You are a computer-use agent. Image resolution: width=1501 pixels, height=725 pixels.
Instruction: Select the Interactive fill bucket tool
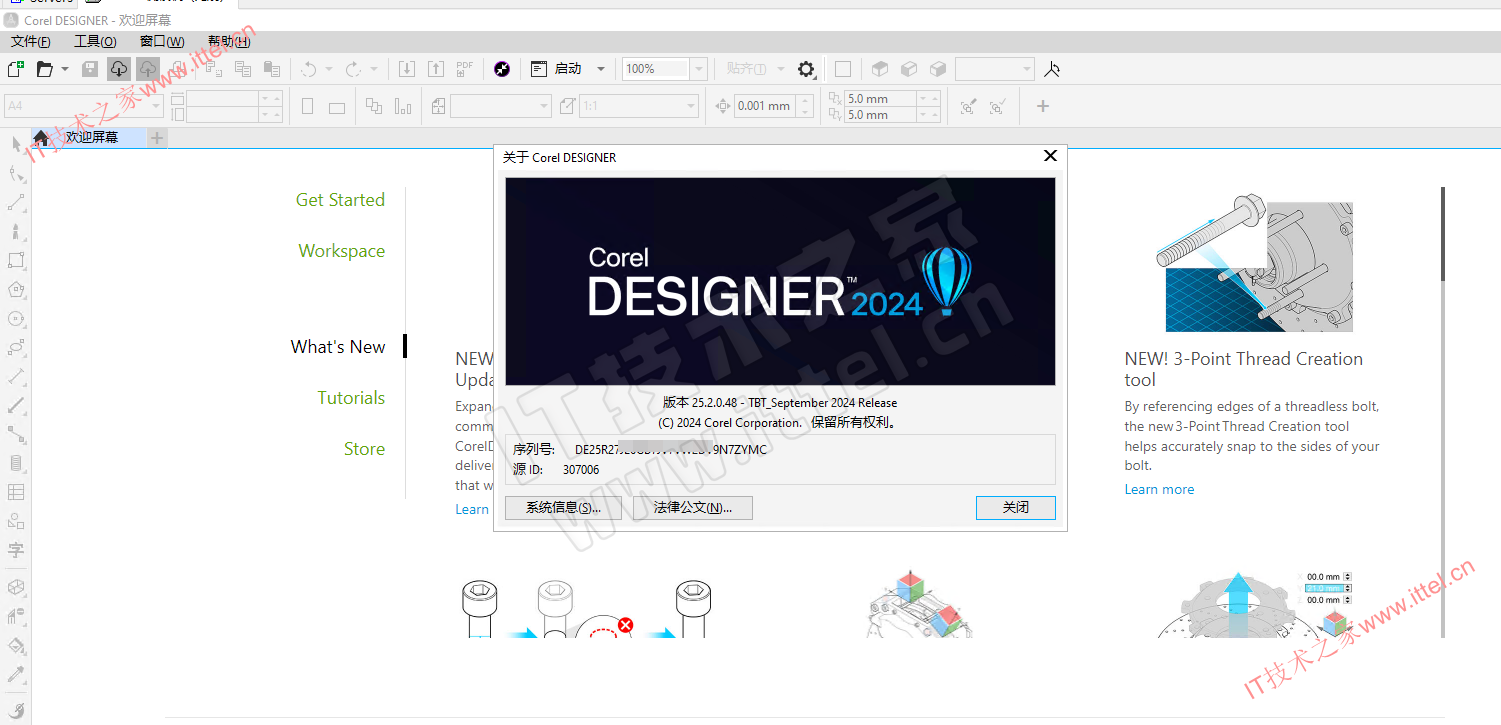tap(16, 646)
